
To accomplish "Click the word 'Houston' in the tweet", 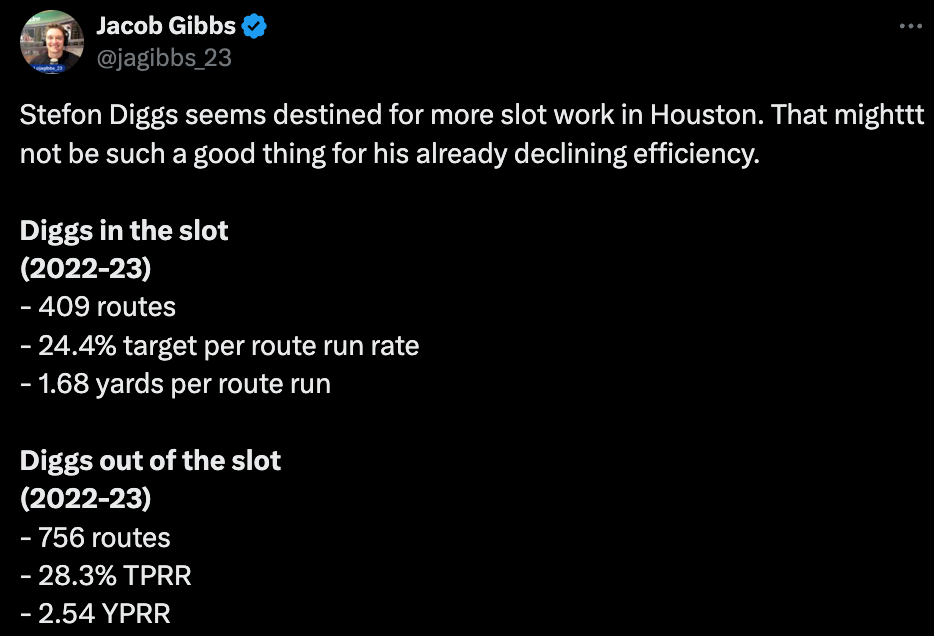I will 706,114.
